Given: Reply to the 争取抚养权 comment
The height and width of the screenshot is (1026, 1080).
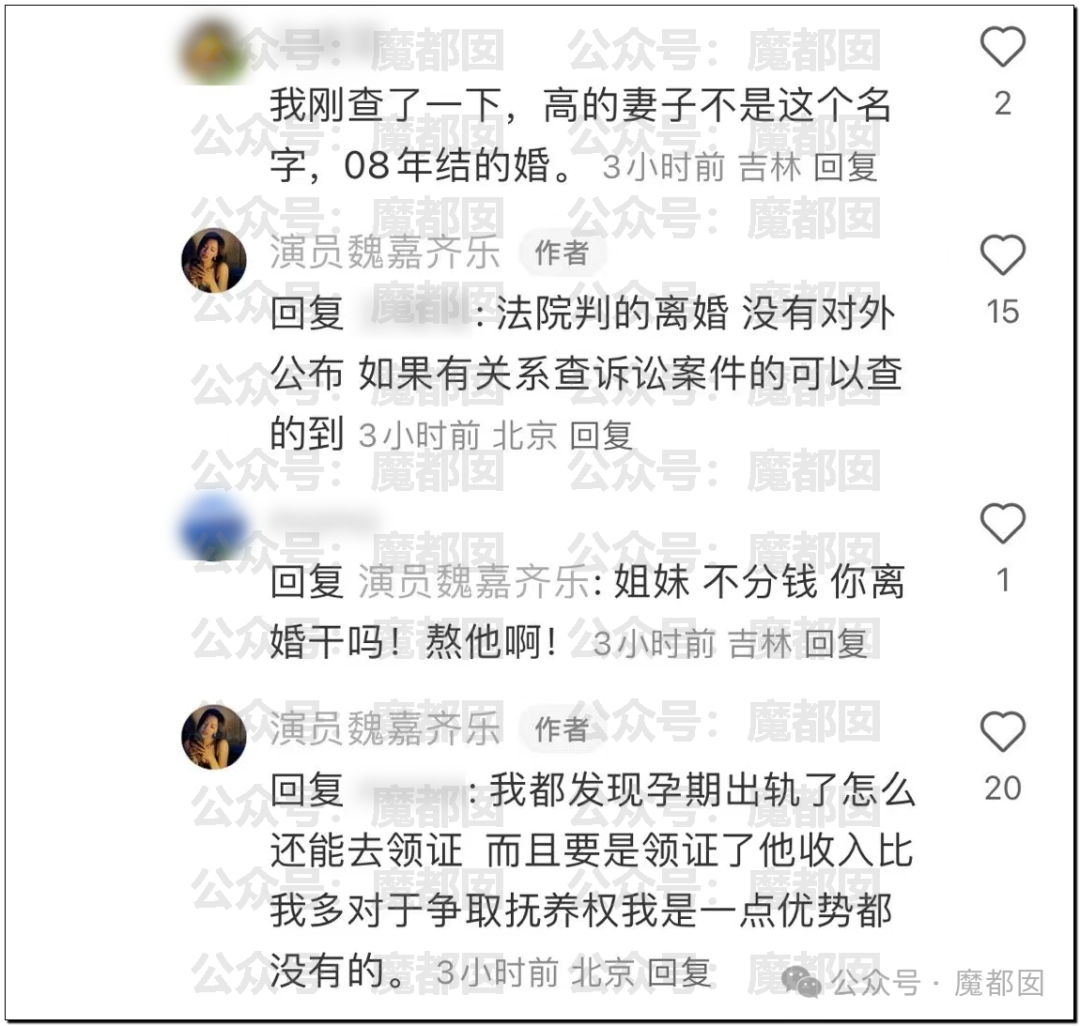Looking at the screenshot, I should click(679, 973).
